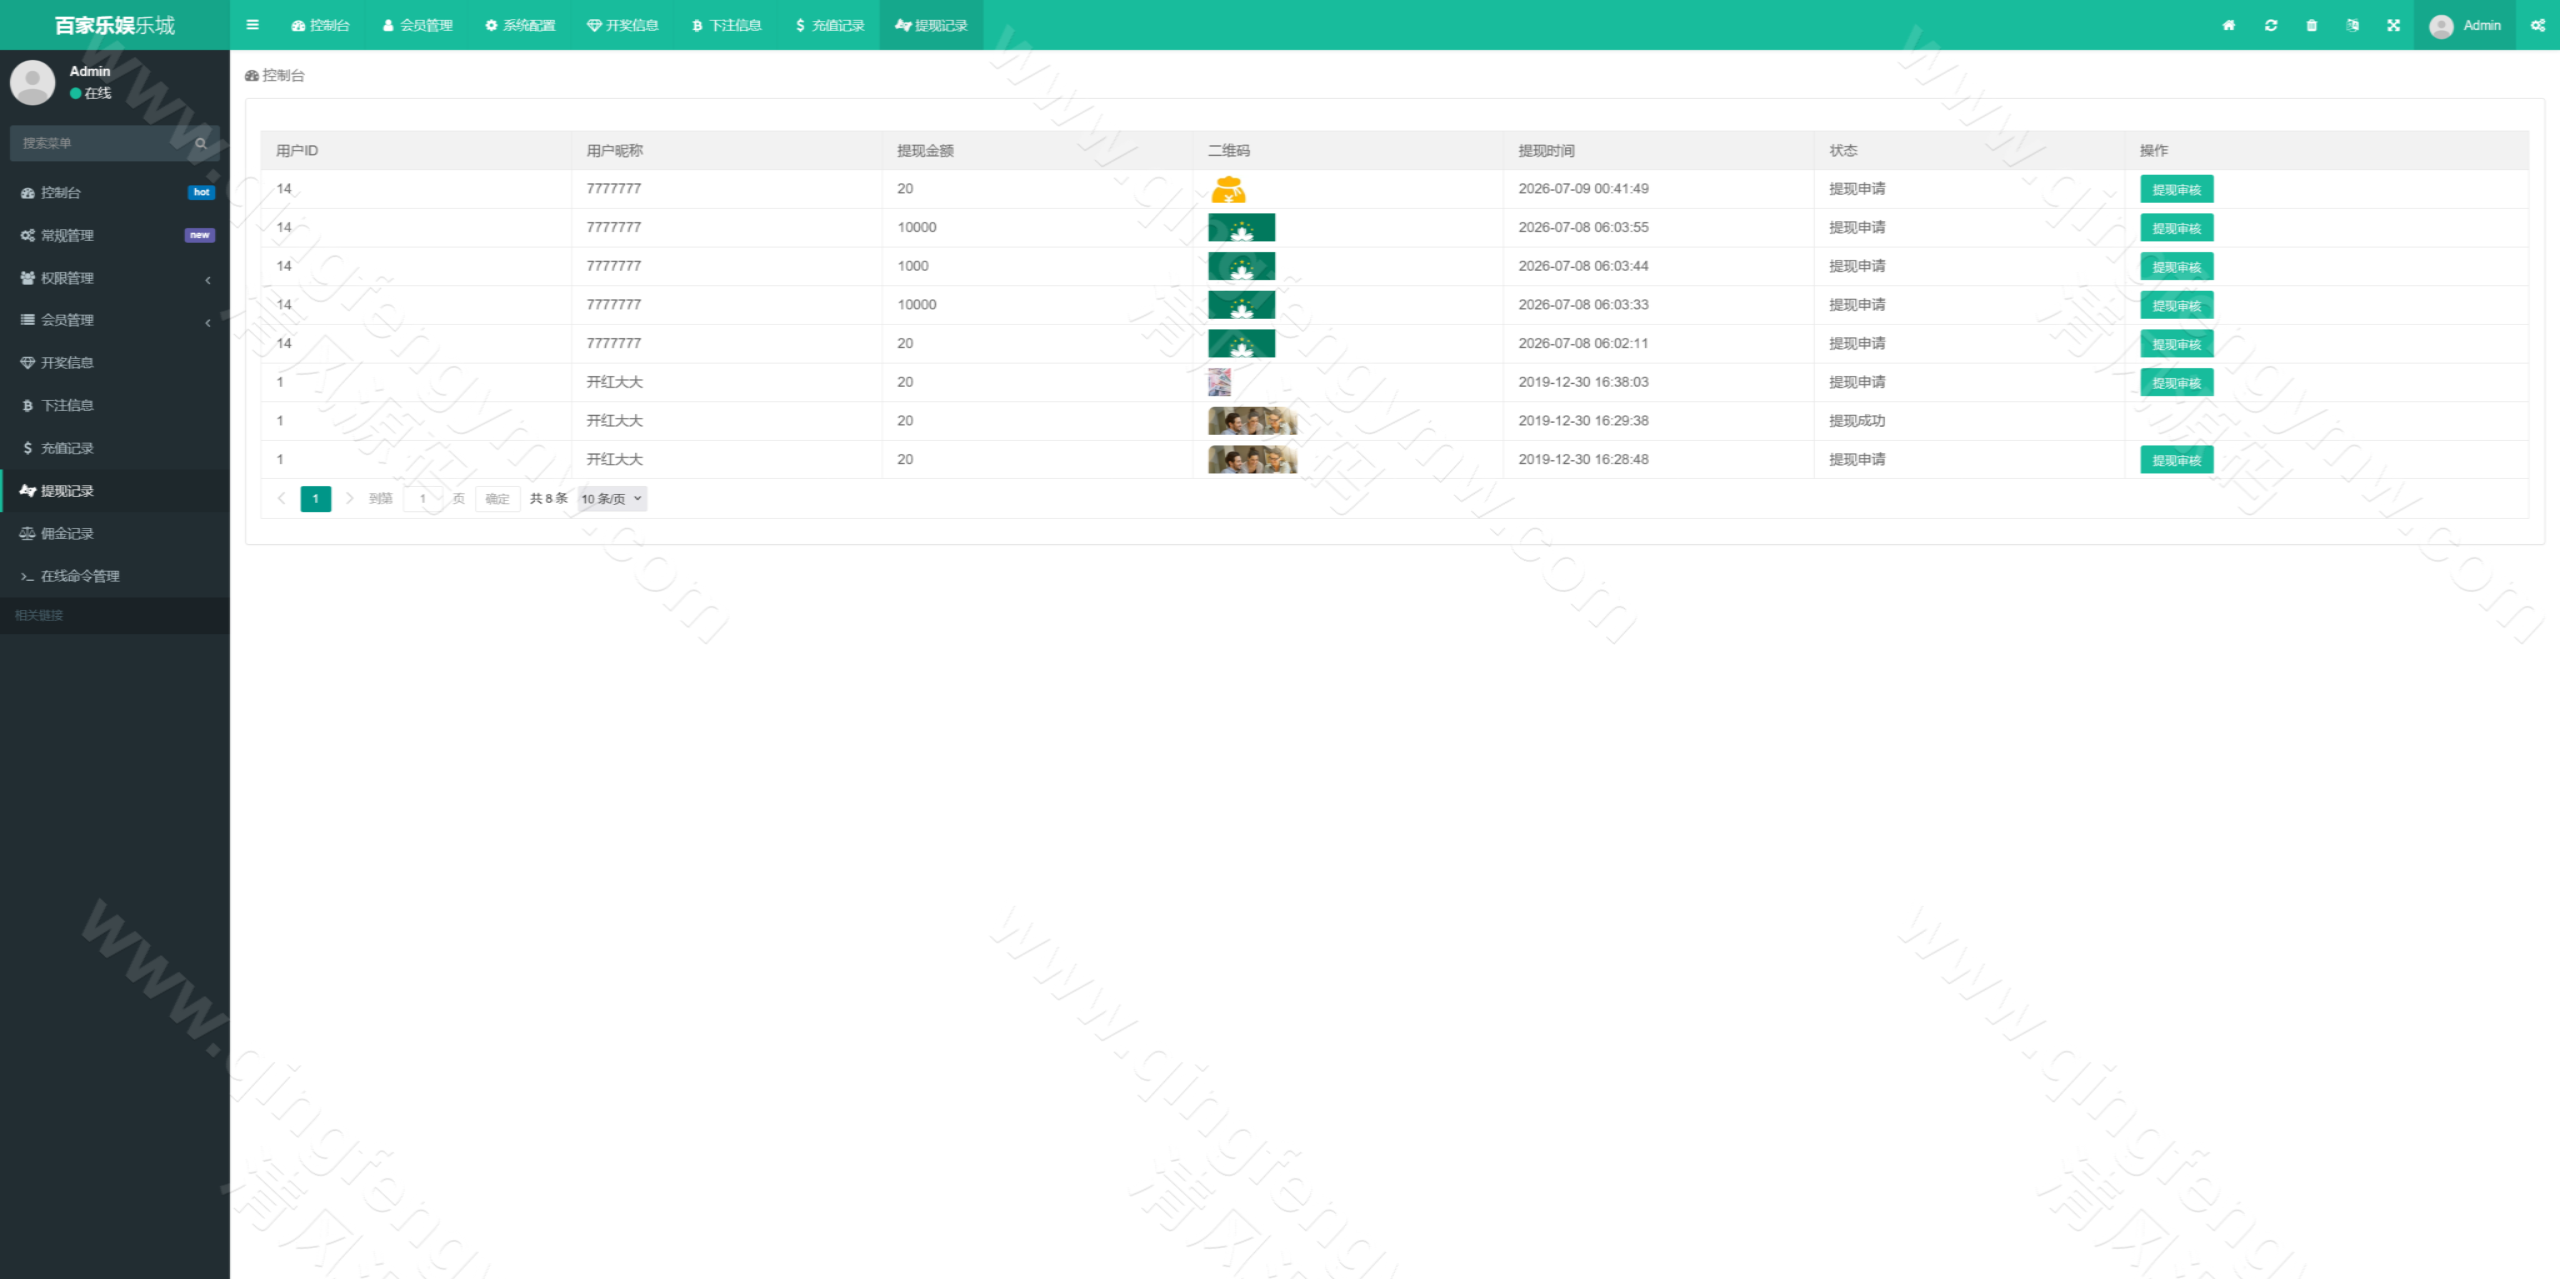Click the refresh icon in the top bar
The width and height of the screenshot is (2560, 1279).
pyautogui.click(x=2271, y=25)
